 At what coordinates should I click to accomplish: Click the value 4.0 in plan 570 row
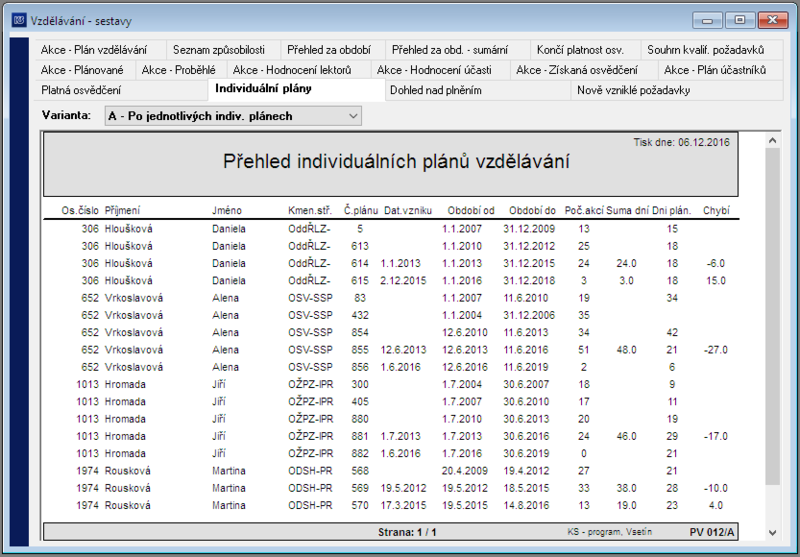716,506
